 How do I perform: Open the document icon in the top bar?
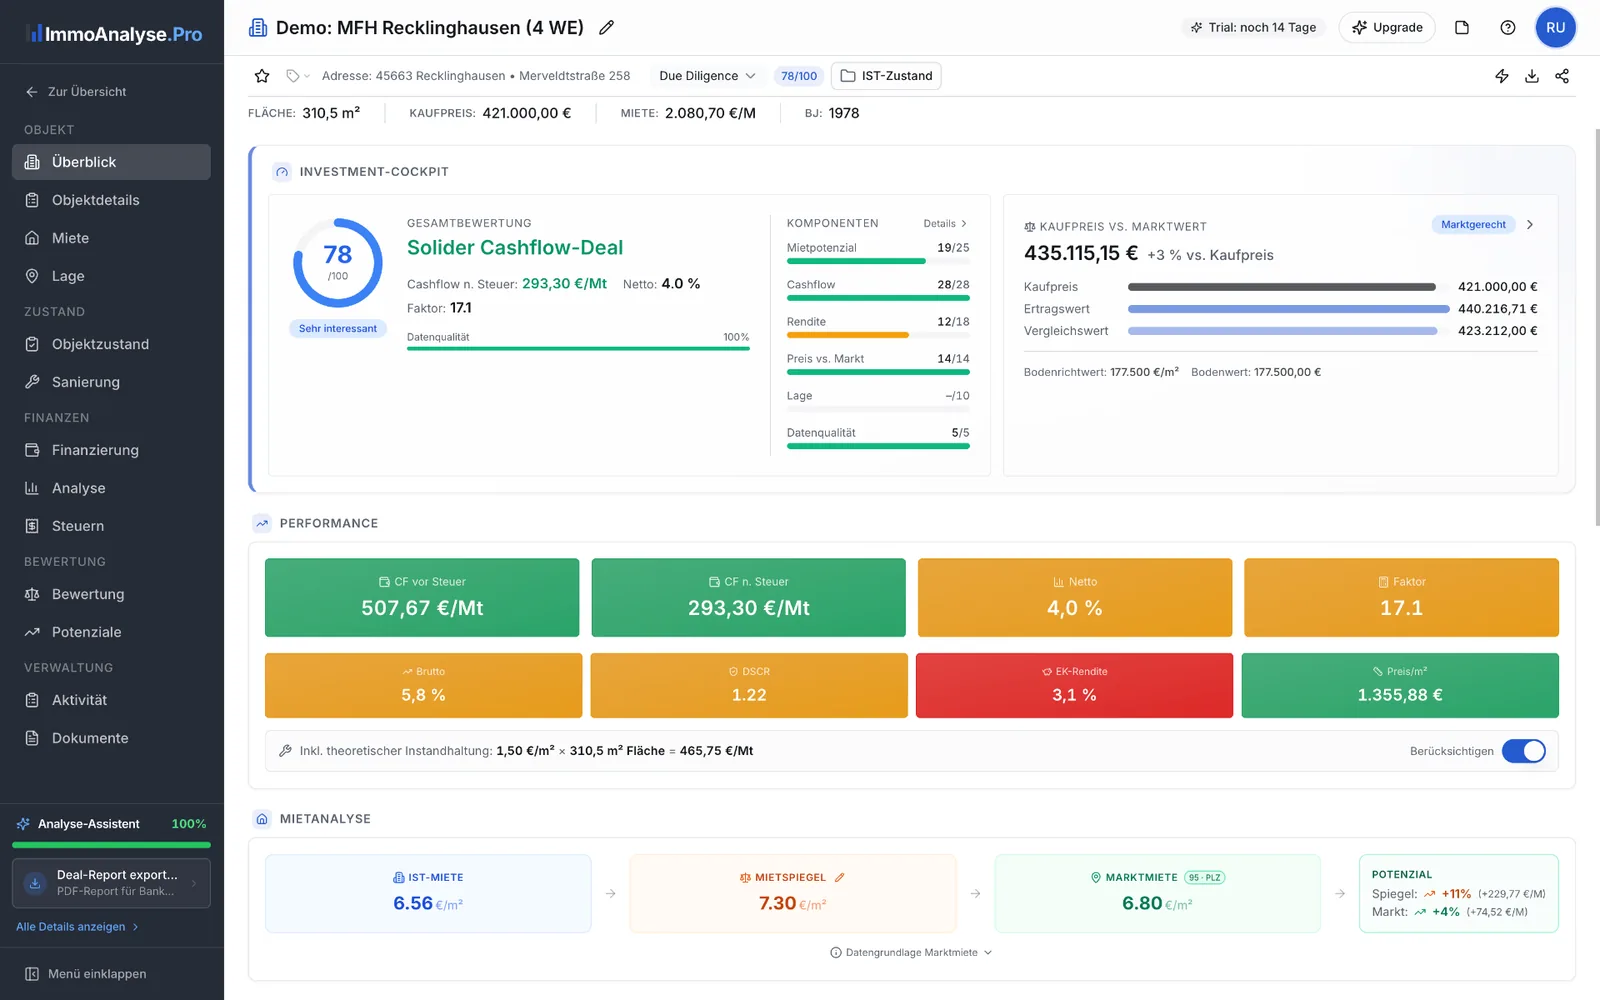pos(1462,27)
